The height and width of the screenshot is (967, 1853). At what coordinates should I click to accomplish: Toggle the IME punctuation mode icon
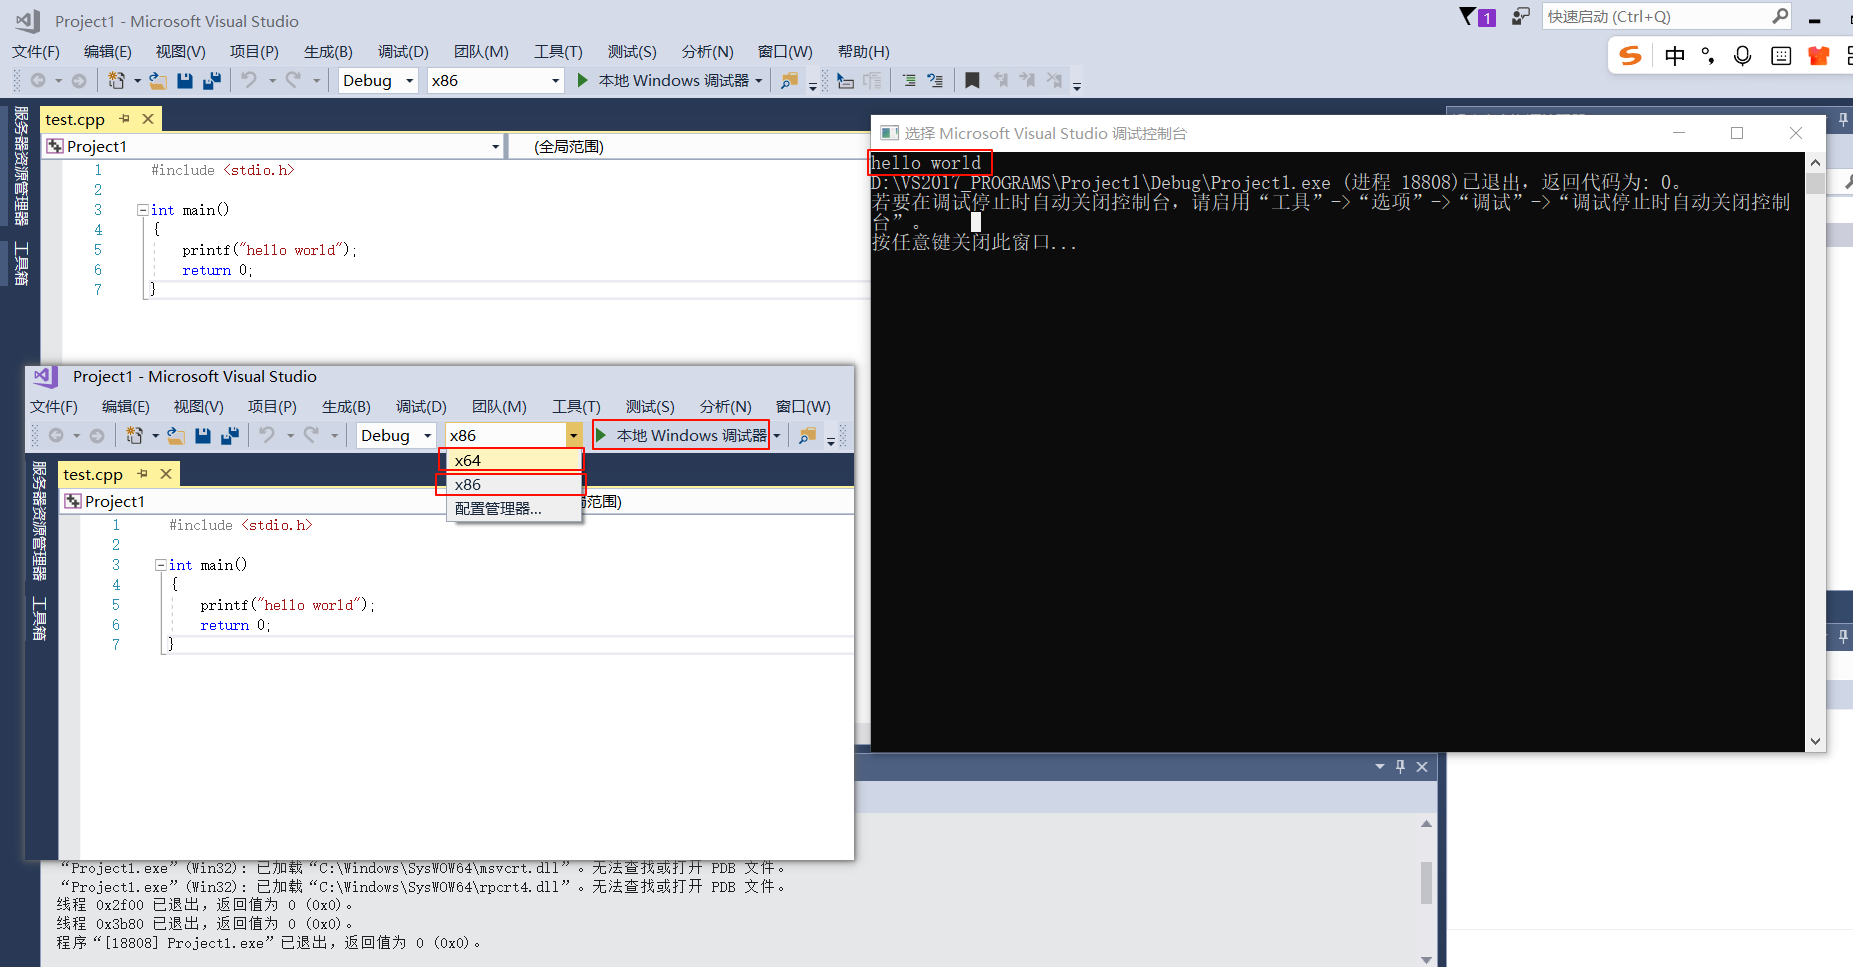pos(1708,56)
